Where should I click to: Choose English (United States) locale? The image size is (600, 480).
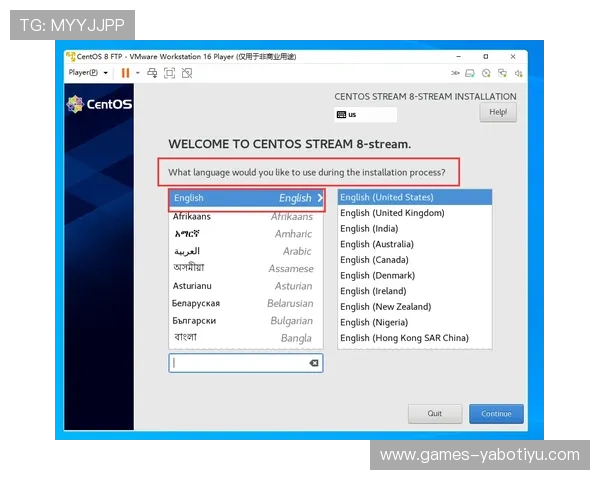point(415,197)
